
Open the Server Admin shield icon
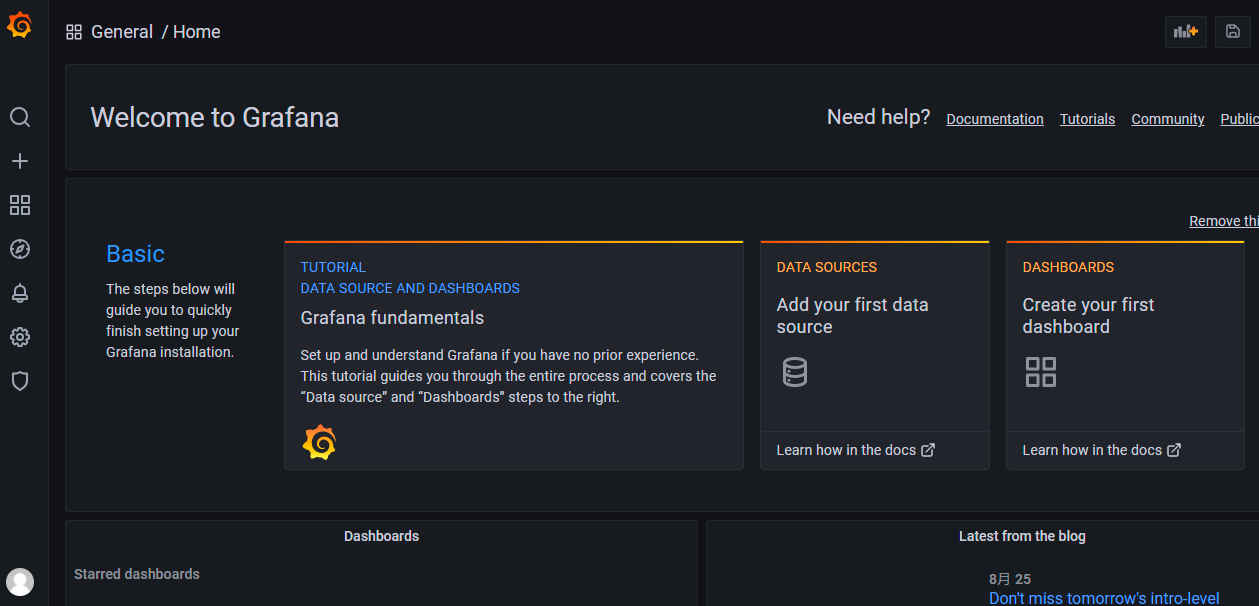(20, 381)
